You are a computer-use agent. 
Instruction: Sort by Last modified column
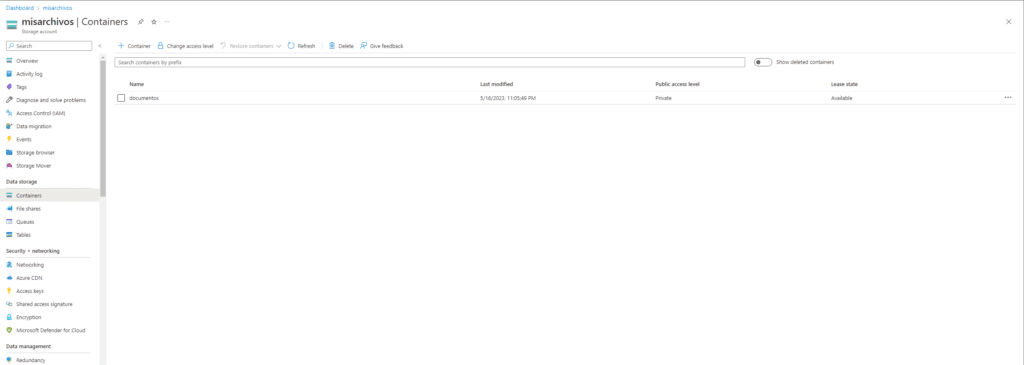pyautogui.click(x=496, y=84)
